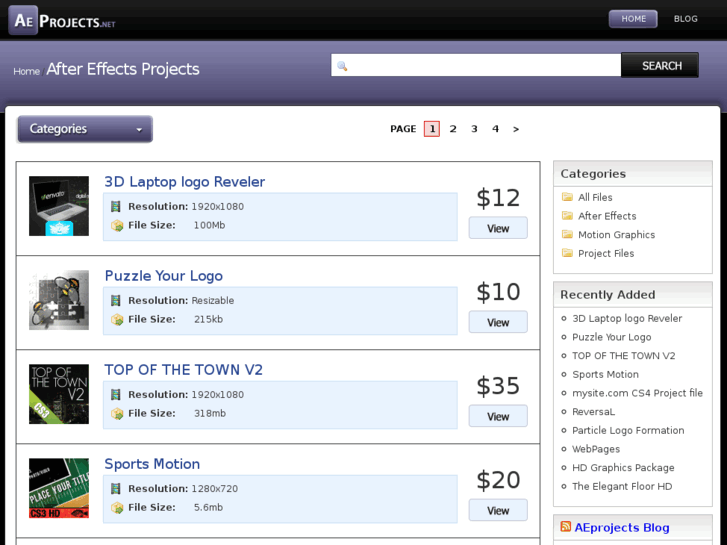This screenshot has width=727, height=545.
Task: Click film icon for 3D Laptop logo Reveler resolution
Action: [116, 206]
